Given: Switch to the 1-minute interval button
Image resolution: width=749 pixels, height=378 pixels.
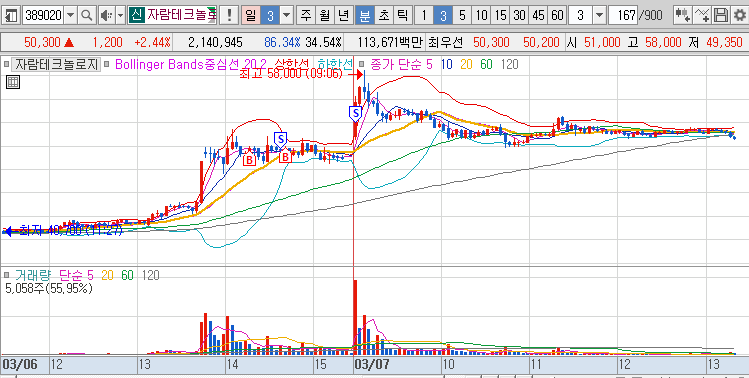Looking at the screenshot, I should pyautogui.click(x=423, y=16).
